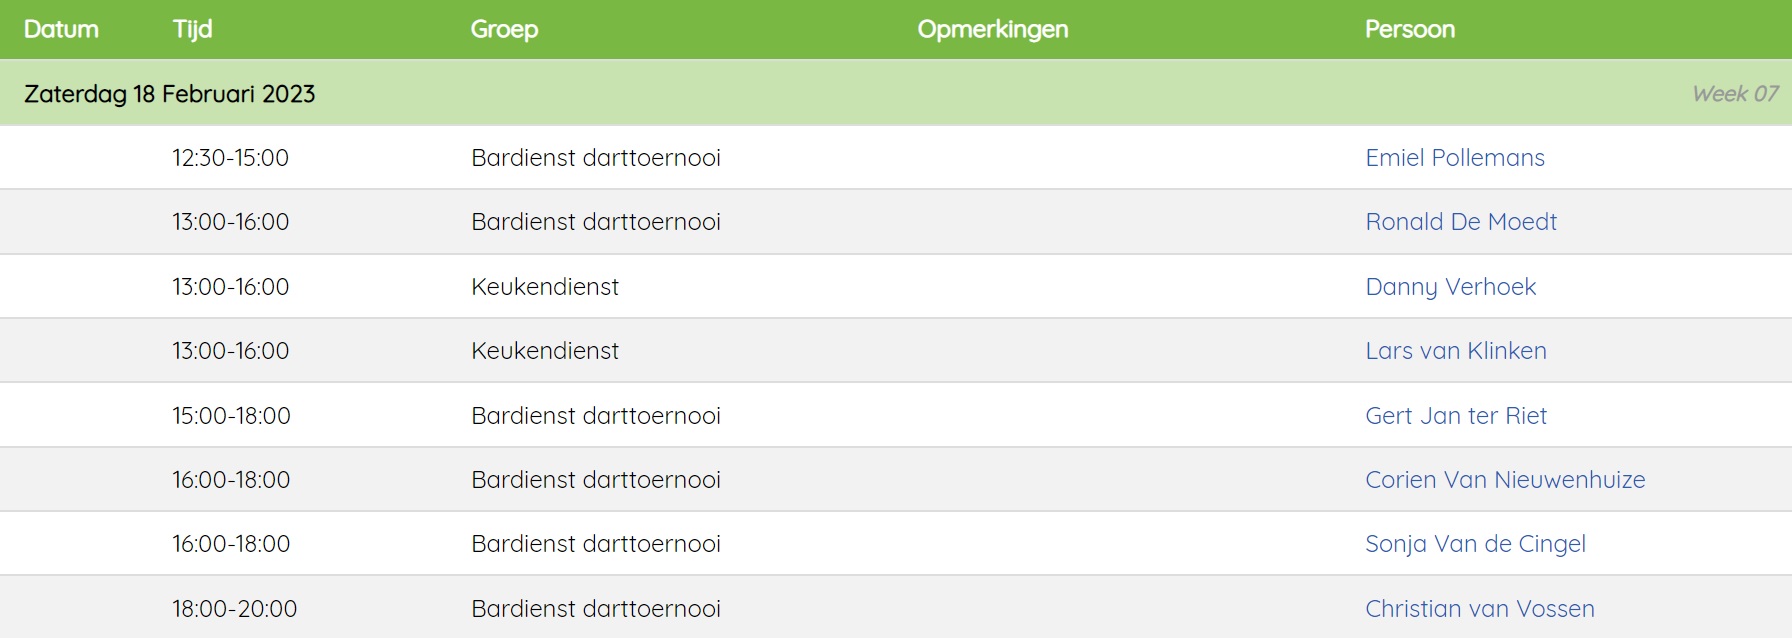
Task: Open Lars van Klinken link
Action: coord(1456,351)
